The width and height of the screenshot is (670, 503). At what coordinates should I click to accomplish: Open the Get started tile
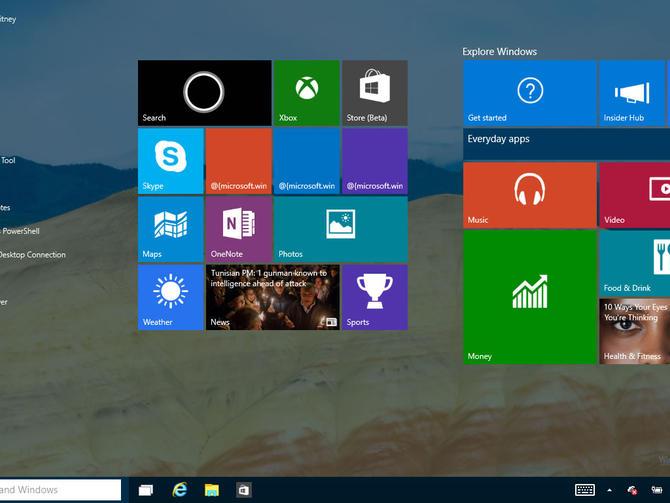[x=530, y=93]
